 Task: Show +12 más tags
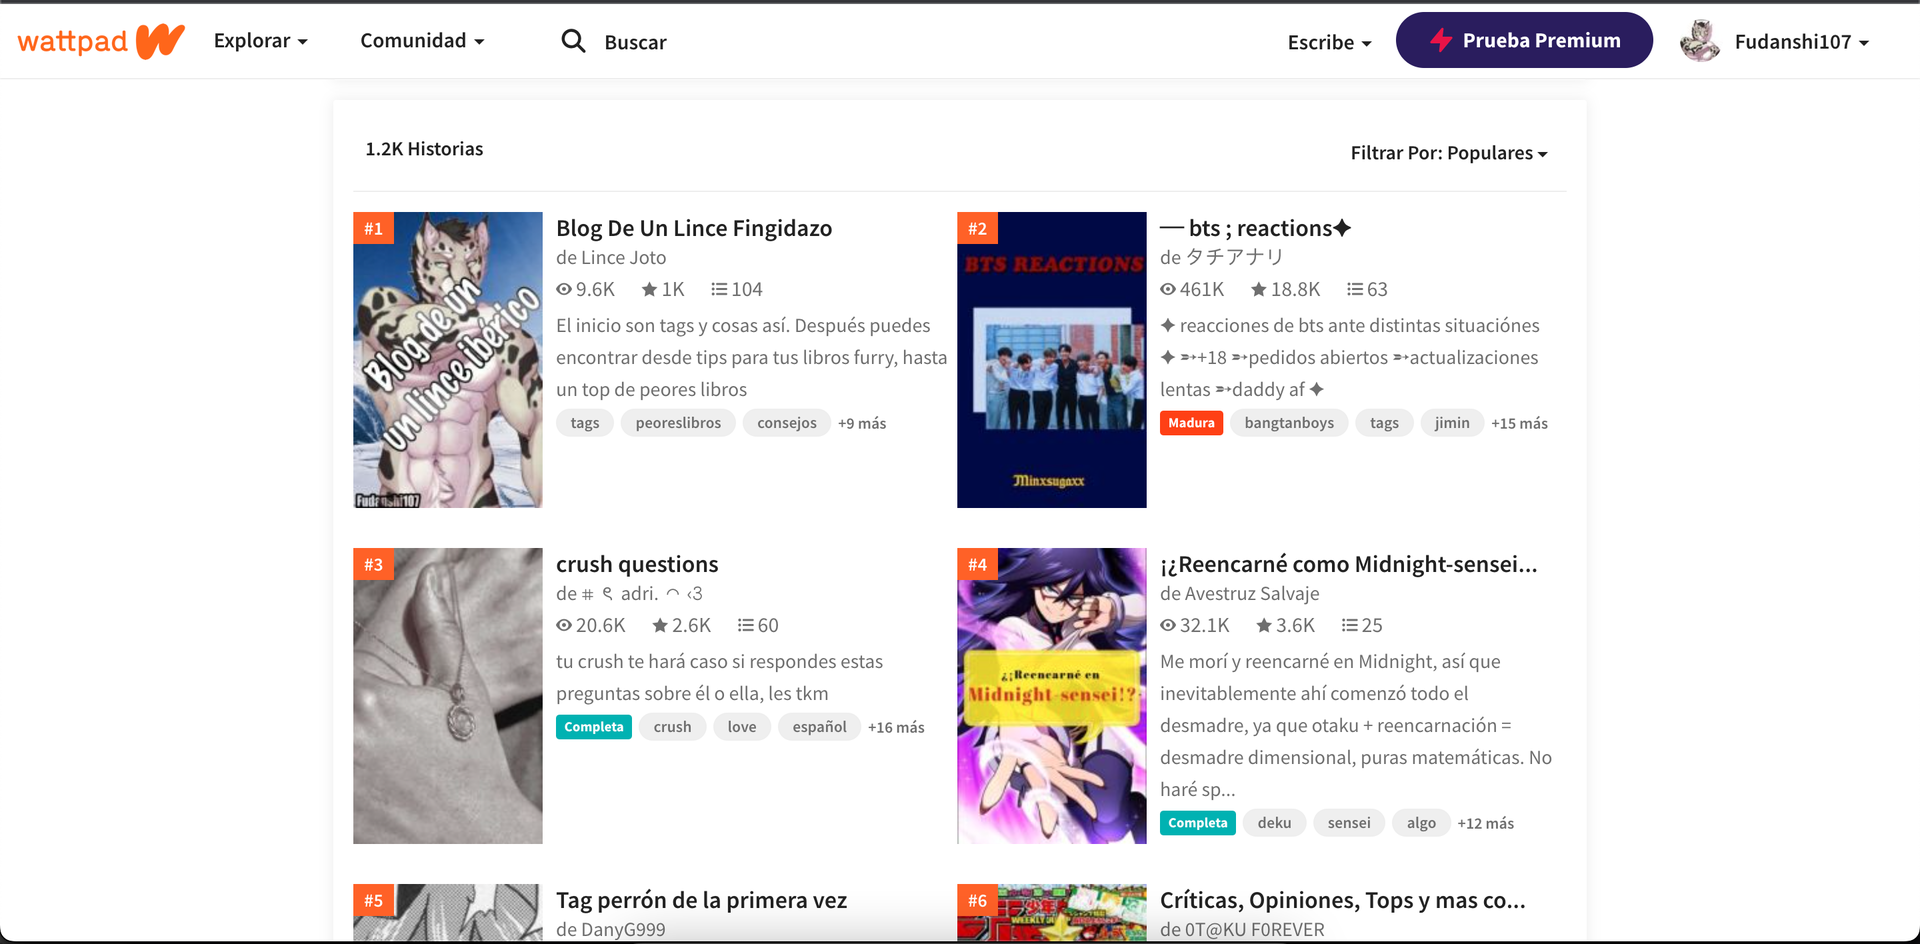1485,823
